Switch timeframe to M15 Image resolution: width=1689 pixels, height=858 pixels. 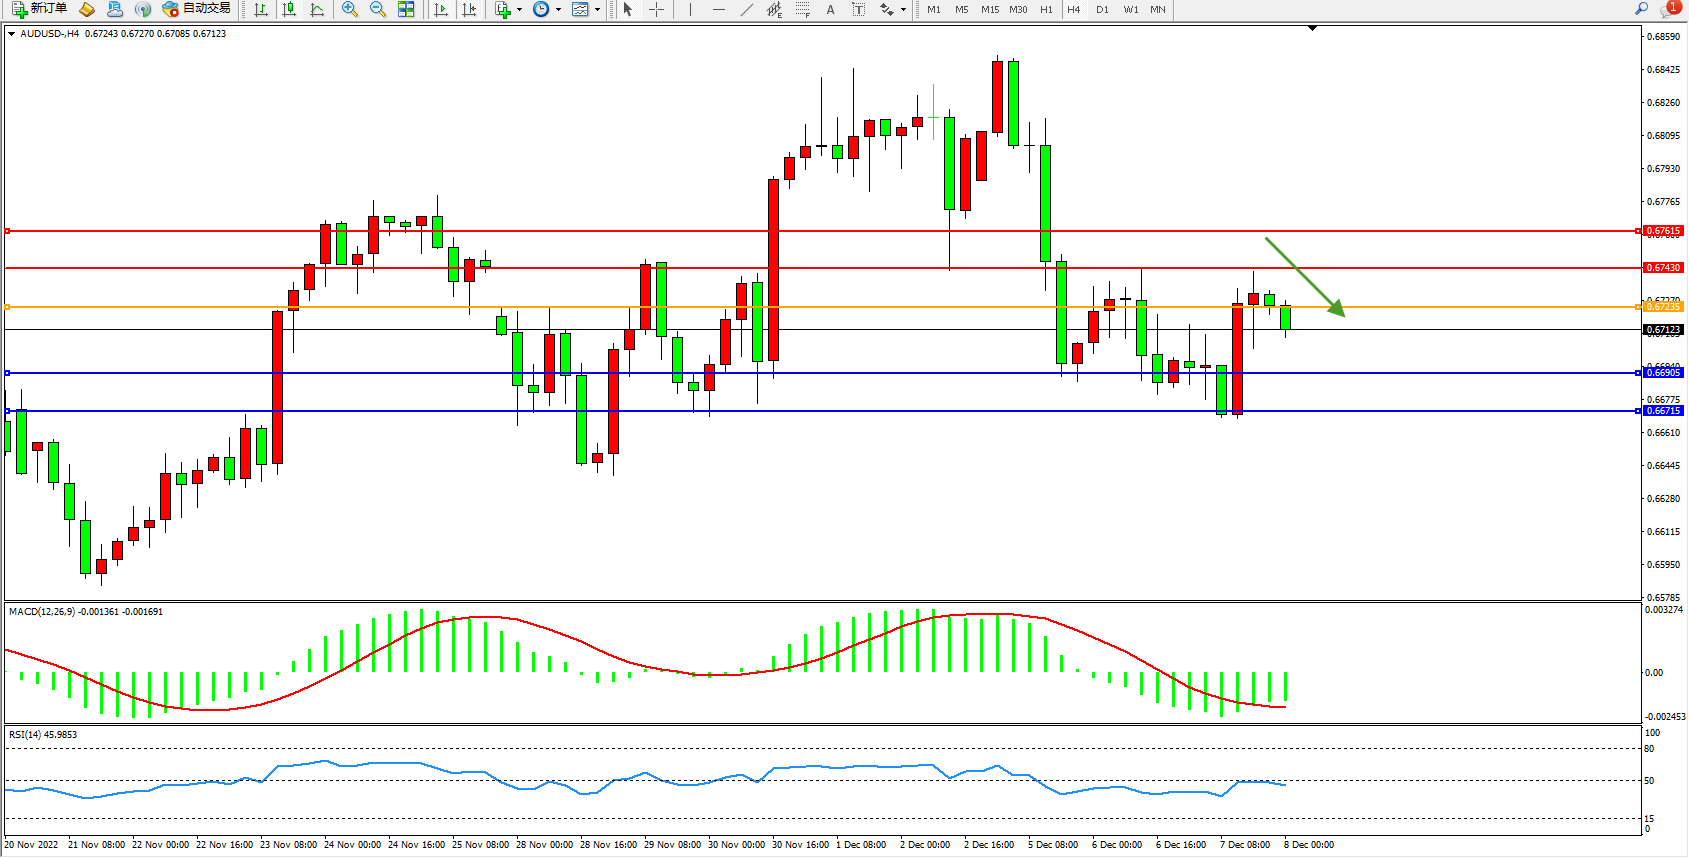click(990, 9)
